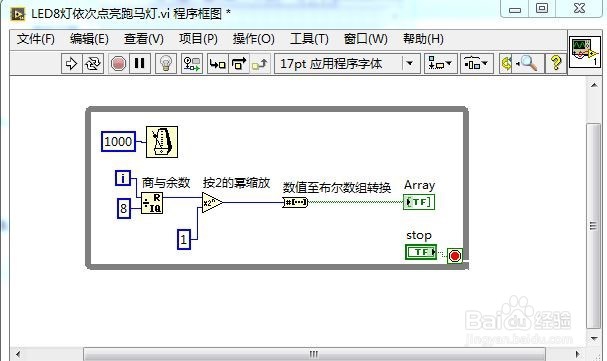Click horizontal scrollbar right arrow

(x=578, y=354)
